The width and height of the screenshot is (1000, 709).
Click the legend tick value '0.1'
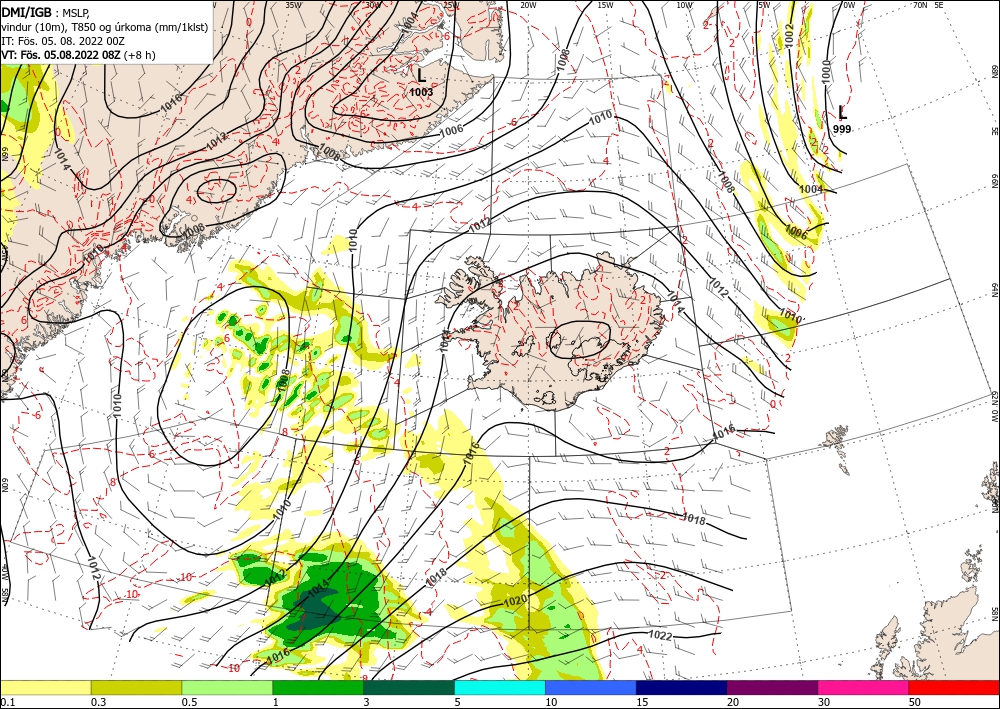click(x=7, y=702)
